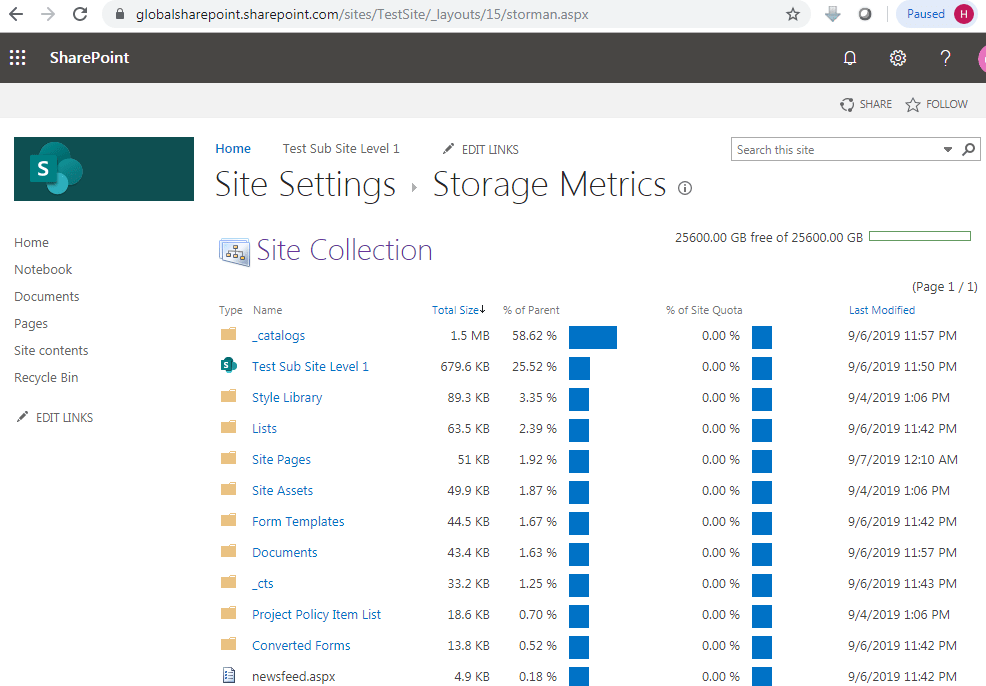Open the help question mark
This screenshot has height=686, width=986.
point(945,58)
